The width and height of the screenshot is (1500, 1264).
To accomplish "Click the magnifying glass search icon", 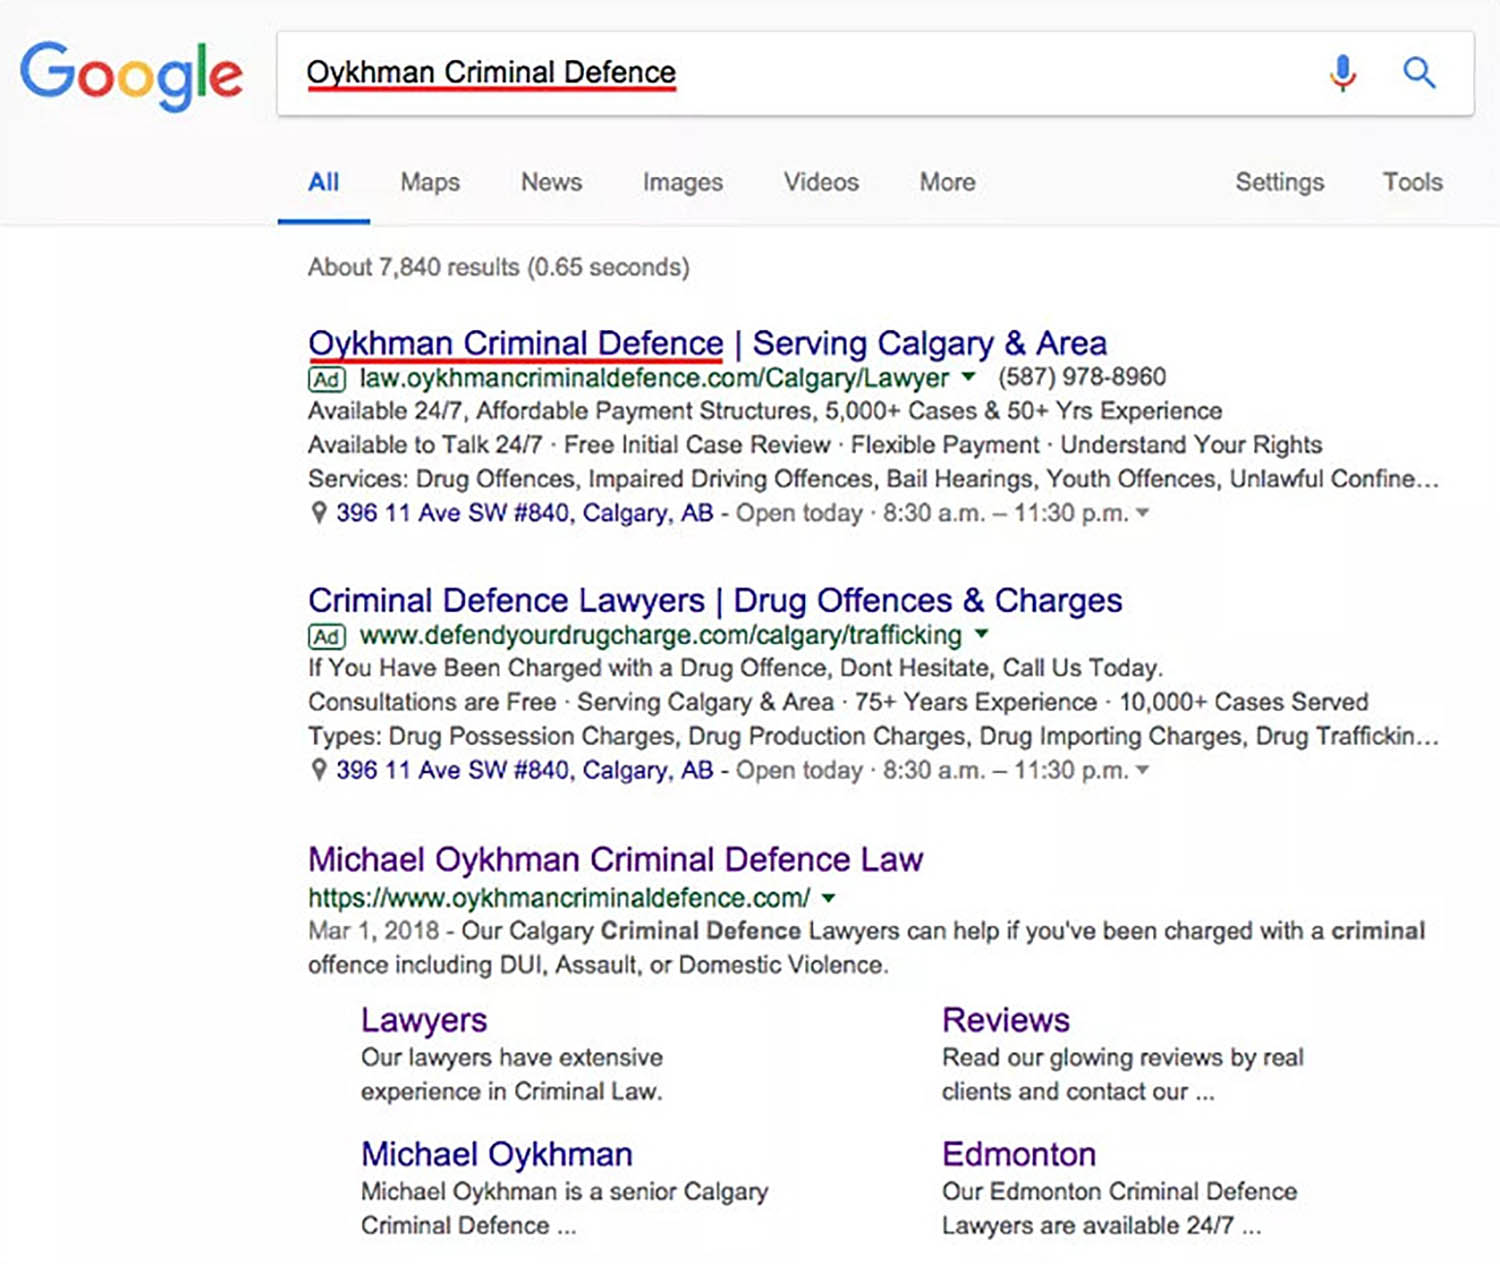I will click(1419, 72).
